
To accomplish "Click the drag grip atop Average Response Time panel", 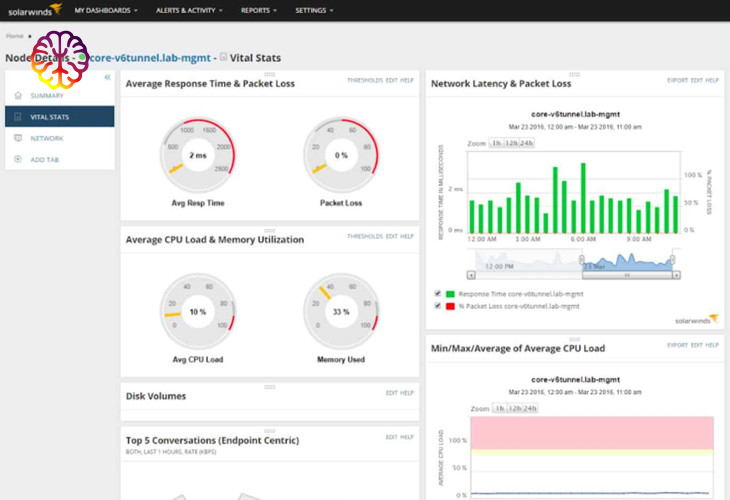I will tap(270, 74).
